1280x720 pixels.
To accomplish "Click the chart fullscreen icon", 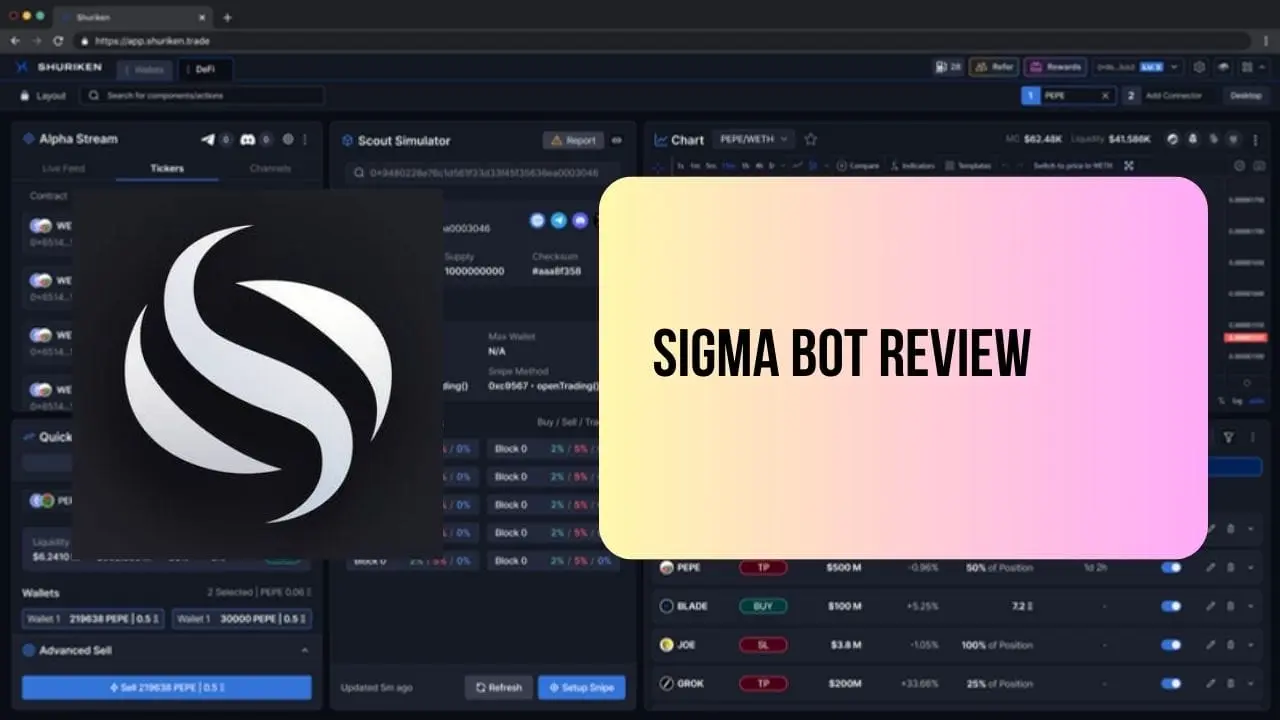I will point(1129,166).
